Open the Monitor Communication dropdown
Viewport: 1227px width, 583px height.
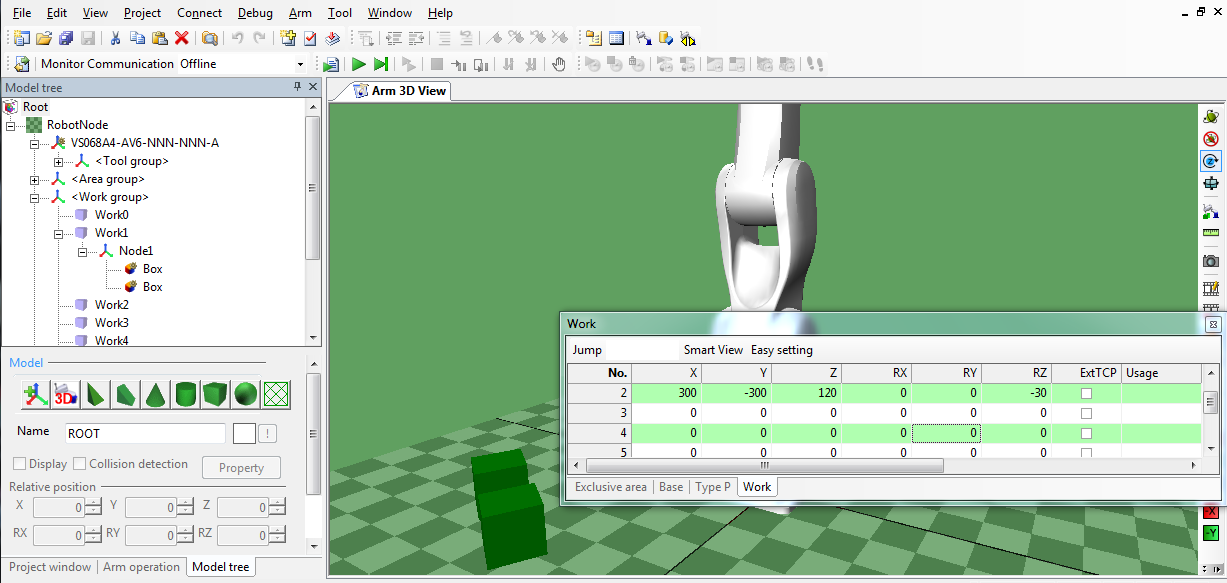(x=300, y=64)
